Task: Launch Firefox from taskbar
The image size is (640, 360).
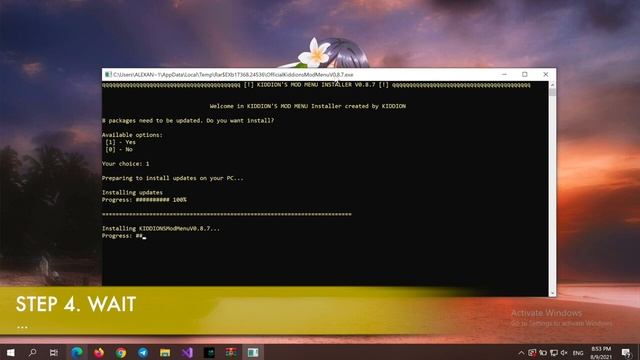Action: tap(99, 352)
